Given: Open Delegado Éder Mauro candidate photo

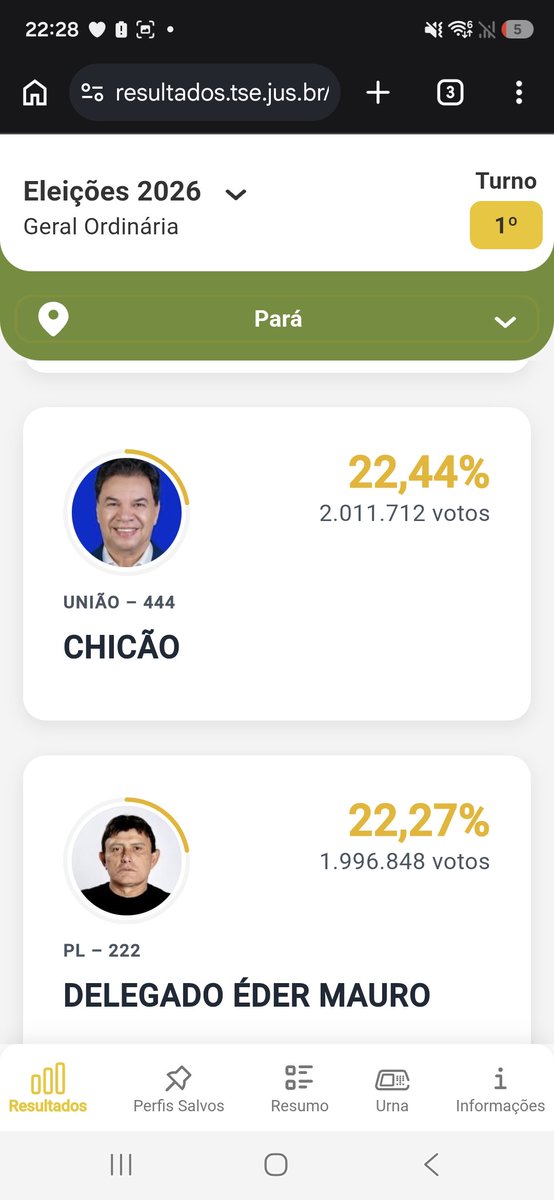Looking at the screenshot, I should [x=127, y=861].
